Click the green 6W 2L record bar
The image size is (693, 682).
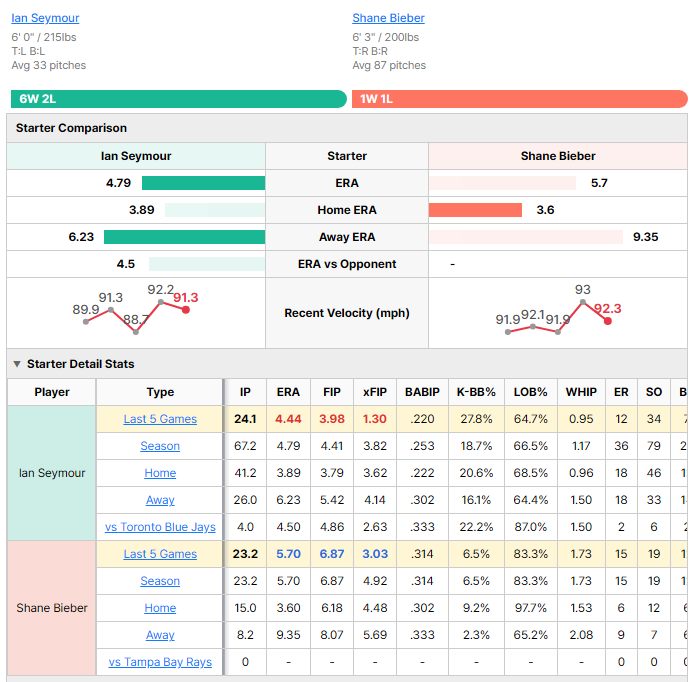click(179, 99)
